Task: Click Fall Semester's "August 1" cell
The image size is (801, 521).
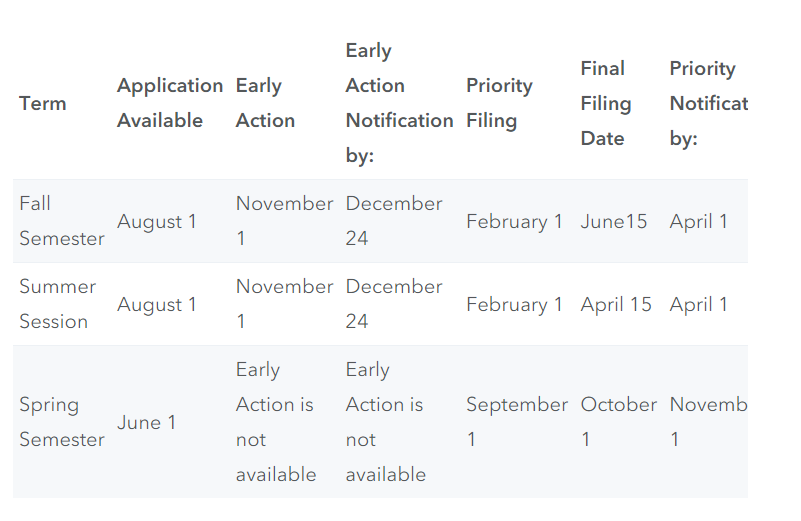Action: pyautogui.click(x=157, y=221)
